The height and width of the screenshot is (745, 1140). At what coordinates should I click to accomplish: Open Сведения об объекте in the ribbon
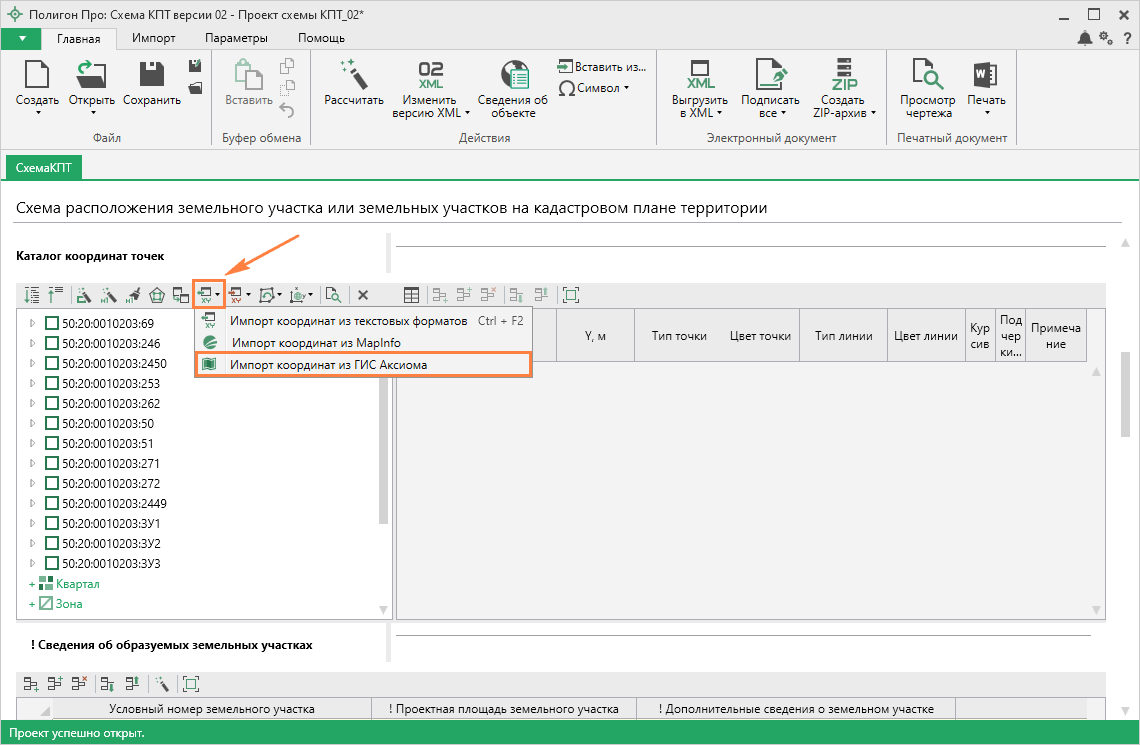click(512, 75)
